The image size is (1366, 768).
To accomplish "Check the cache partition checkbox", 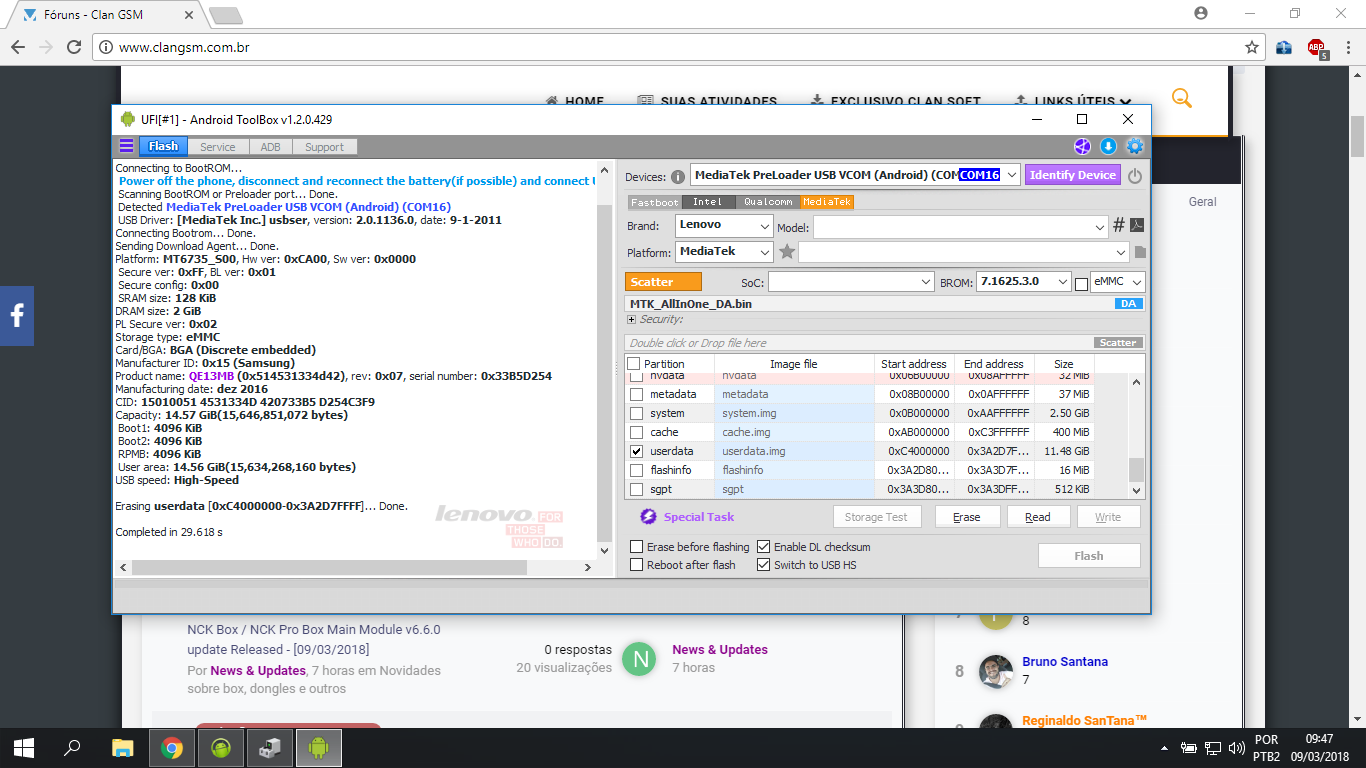I will coord(636,432).
